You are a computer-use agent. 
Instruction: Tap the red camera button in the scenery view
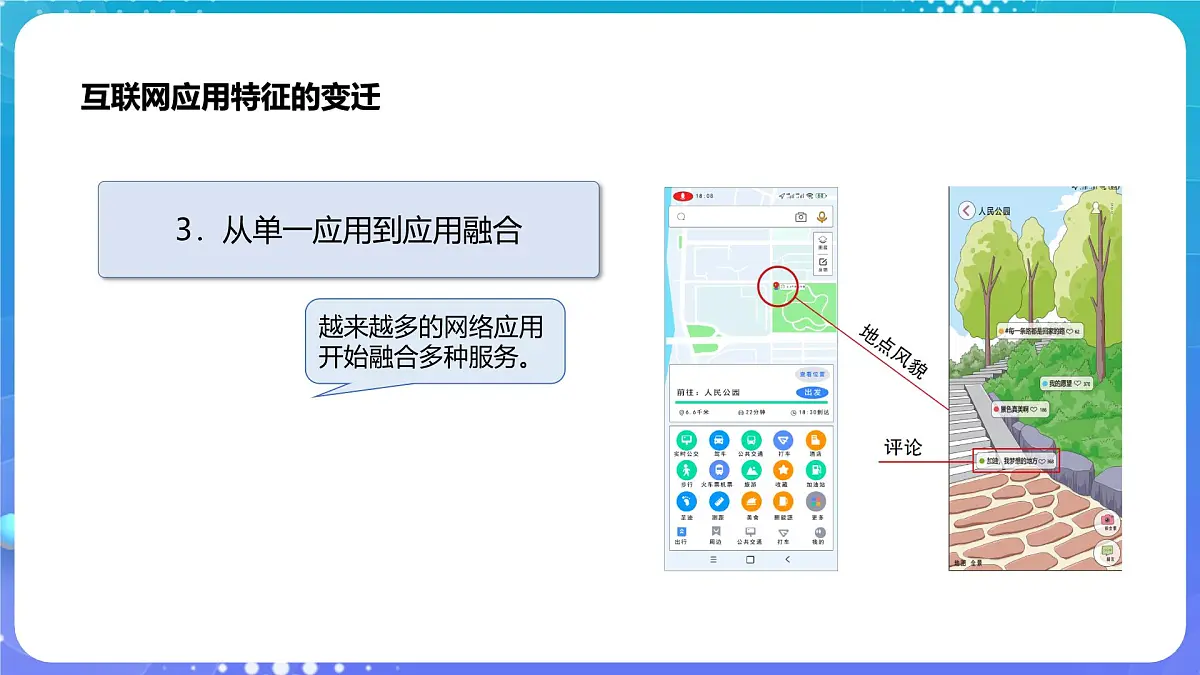pyautogui.click(x=1107, y=523)
